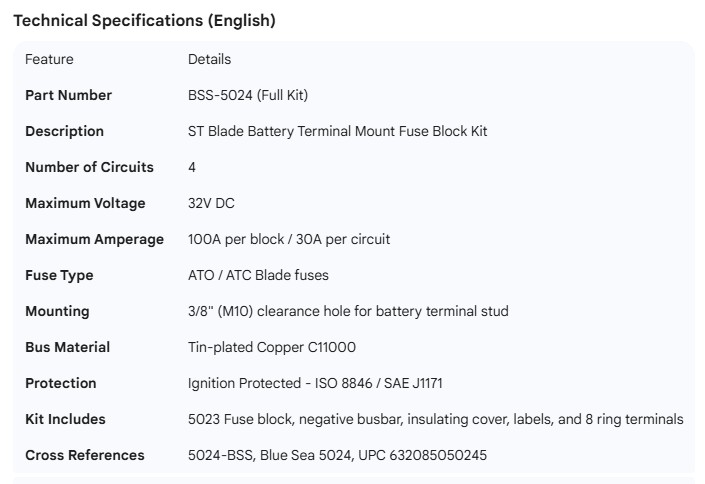The height and width of the screenshot is (484, 705).
Task: Click the BSS-5024 (Full Kit) value
Action: 248,95
